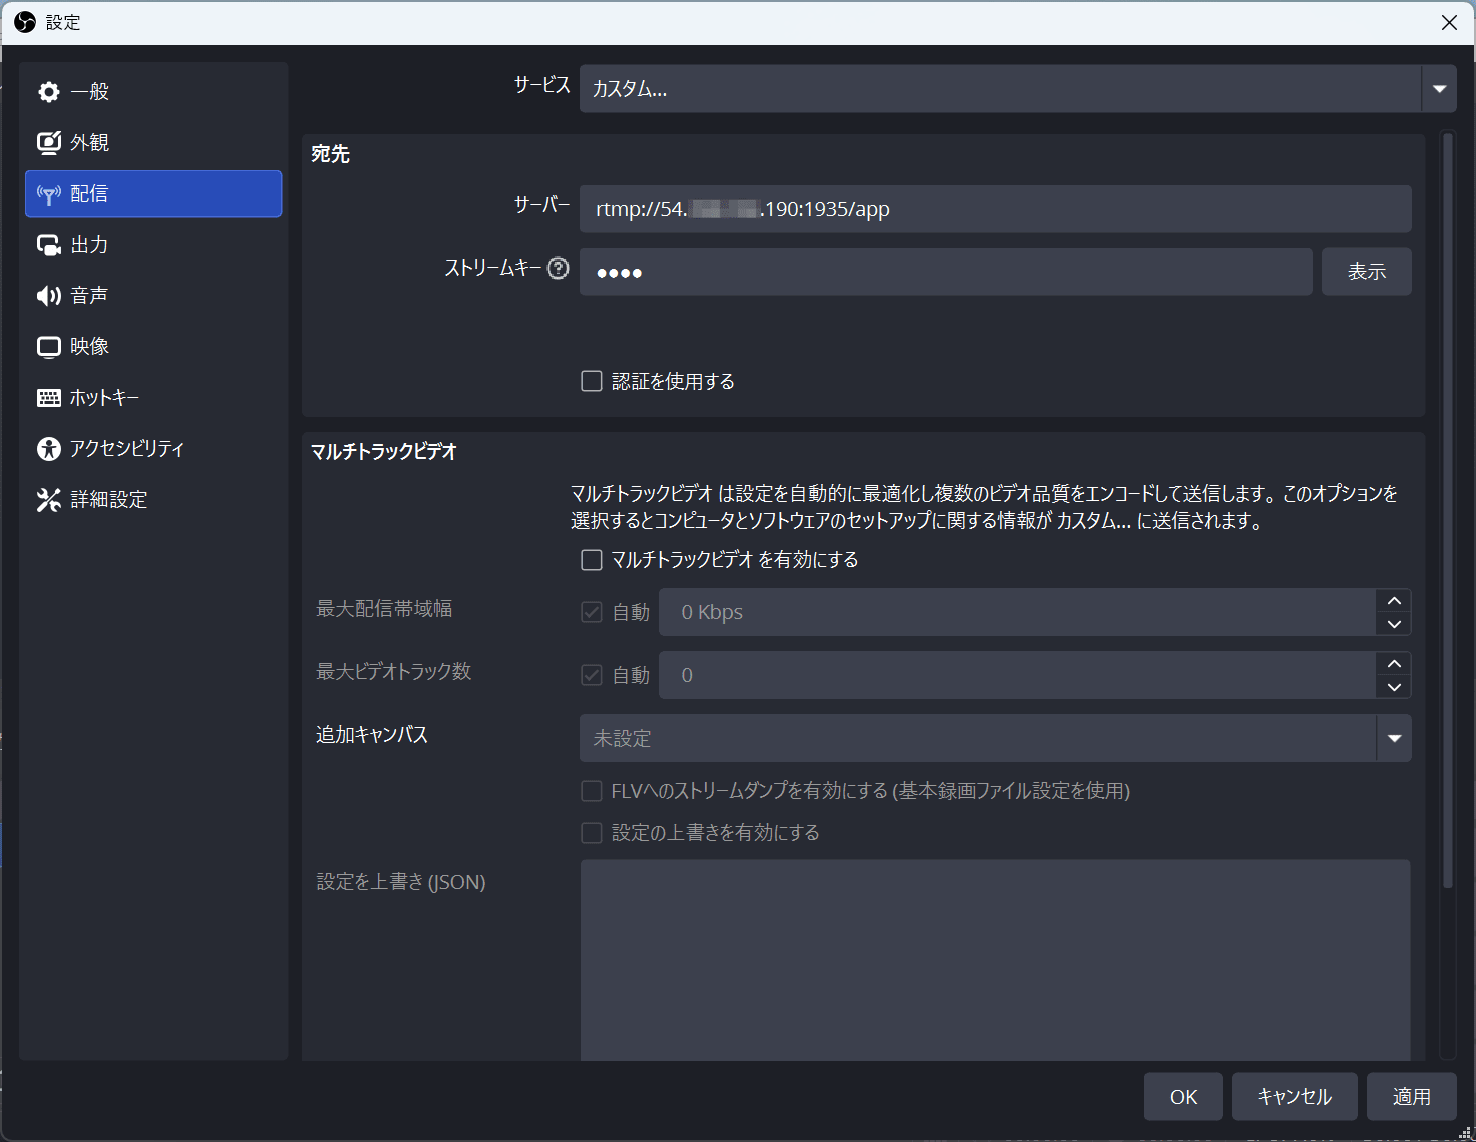The height and width of the screenshot is (1142, 1476).
Task: Enable the 認証を使用する checkbox
Action: click(x=592, y=381)
